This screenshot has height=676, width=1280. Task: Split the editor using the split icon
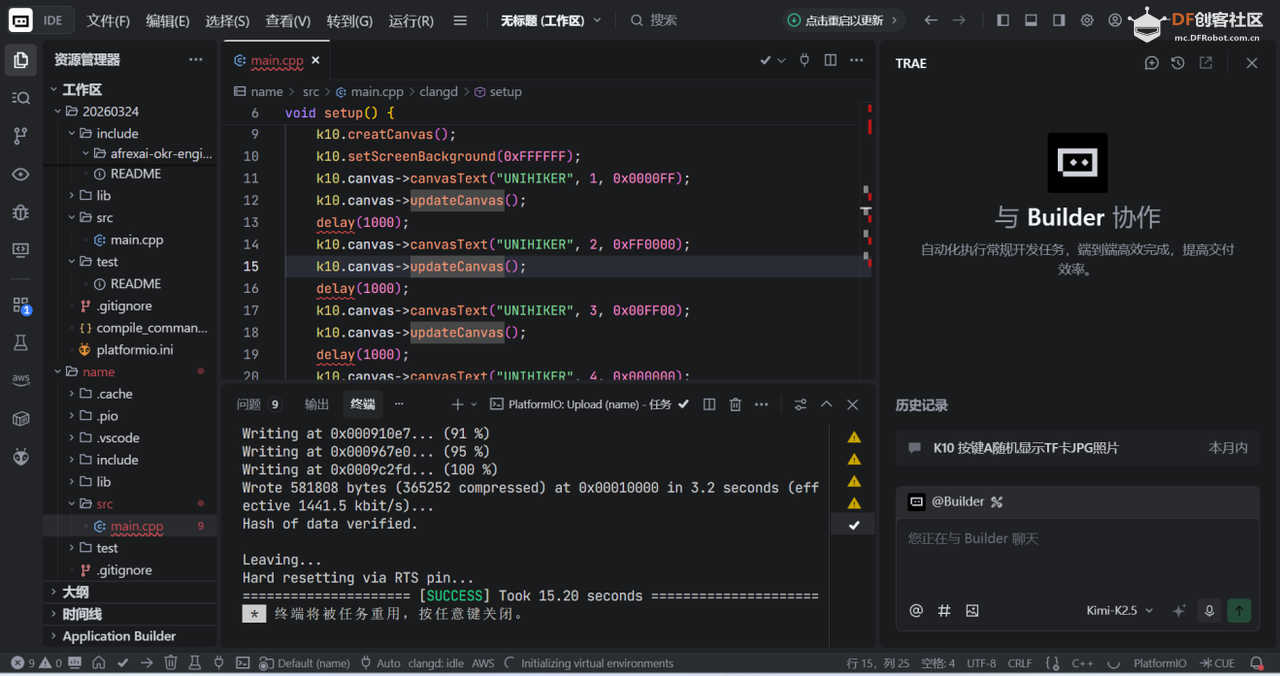coord(831,60)
